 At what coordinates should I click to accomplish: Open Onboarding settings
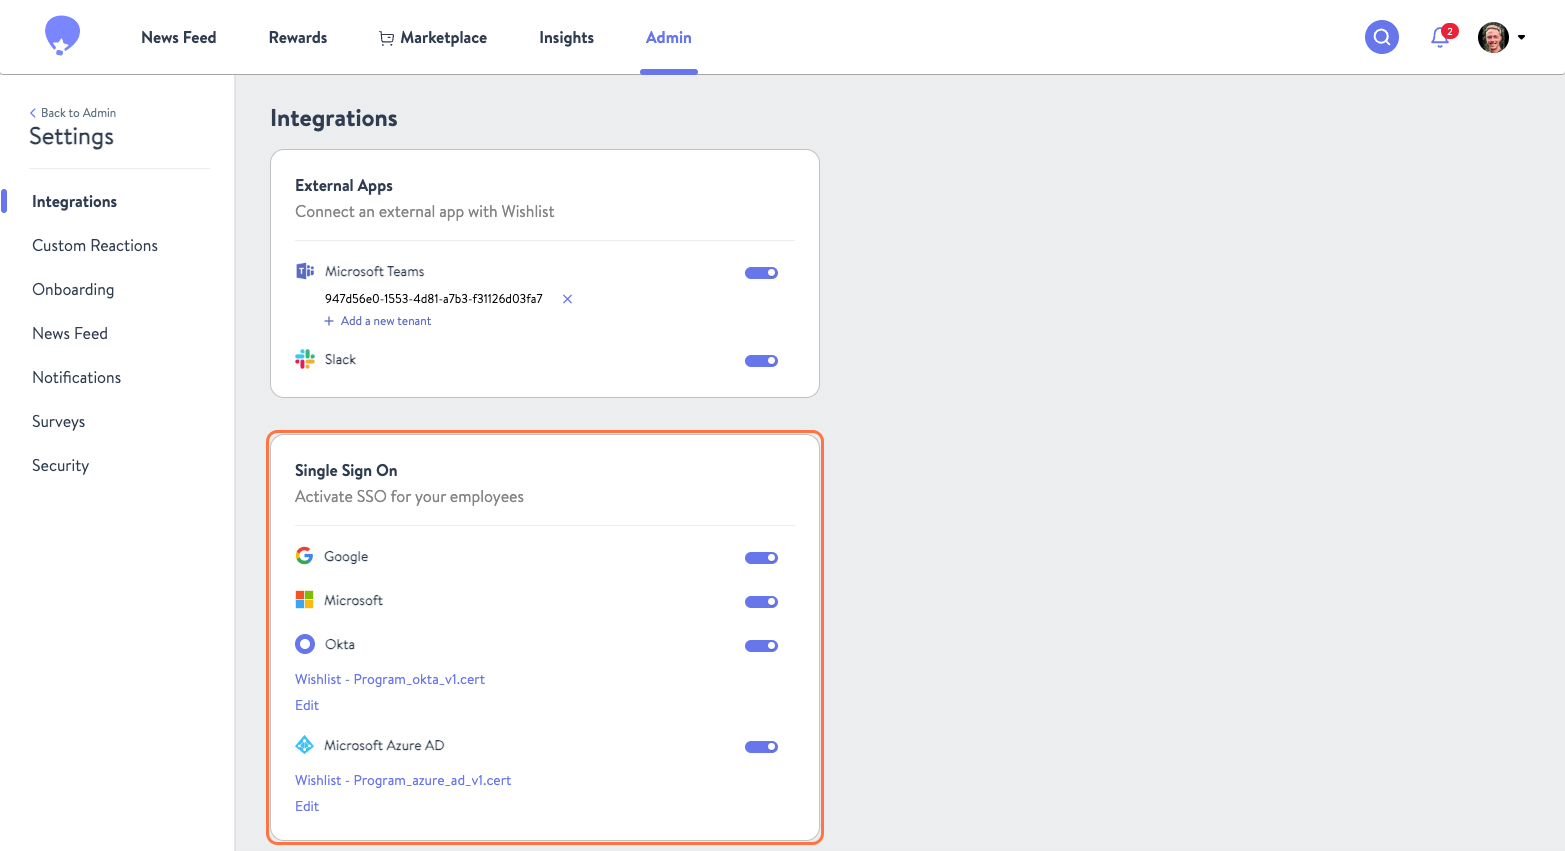73,289
